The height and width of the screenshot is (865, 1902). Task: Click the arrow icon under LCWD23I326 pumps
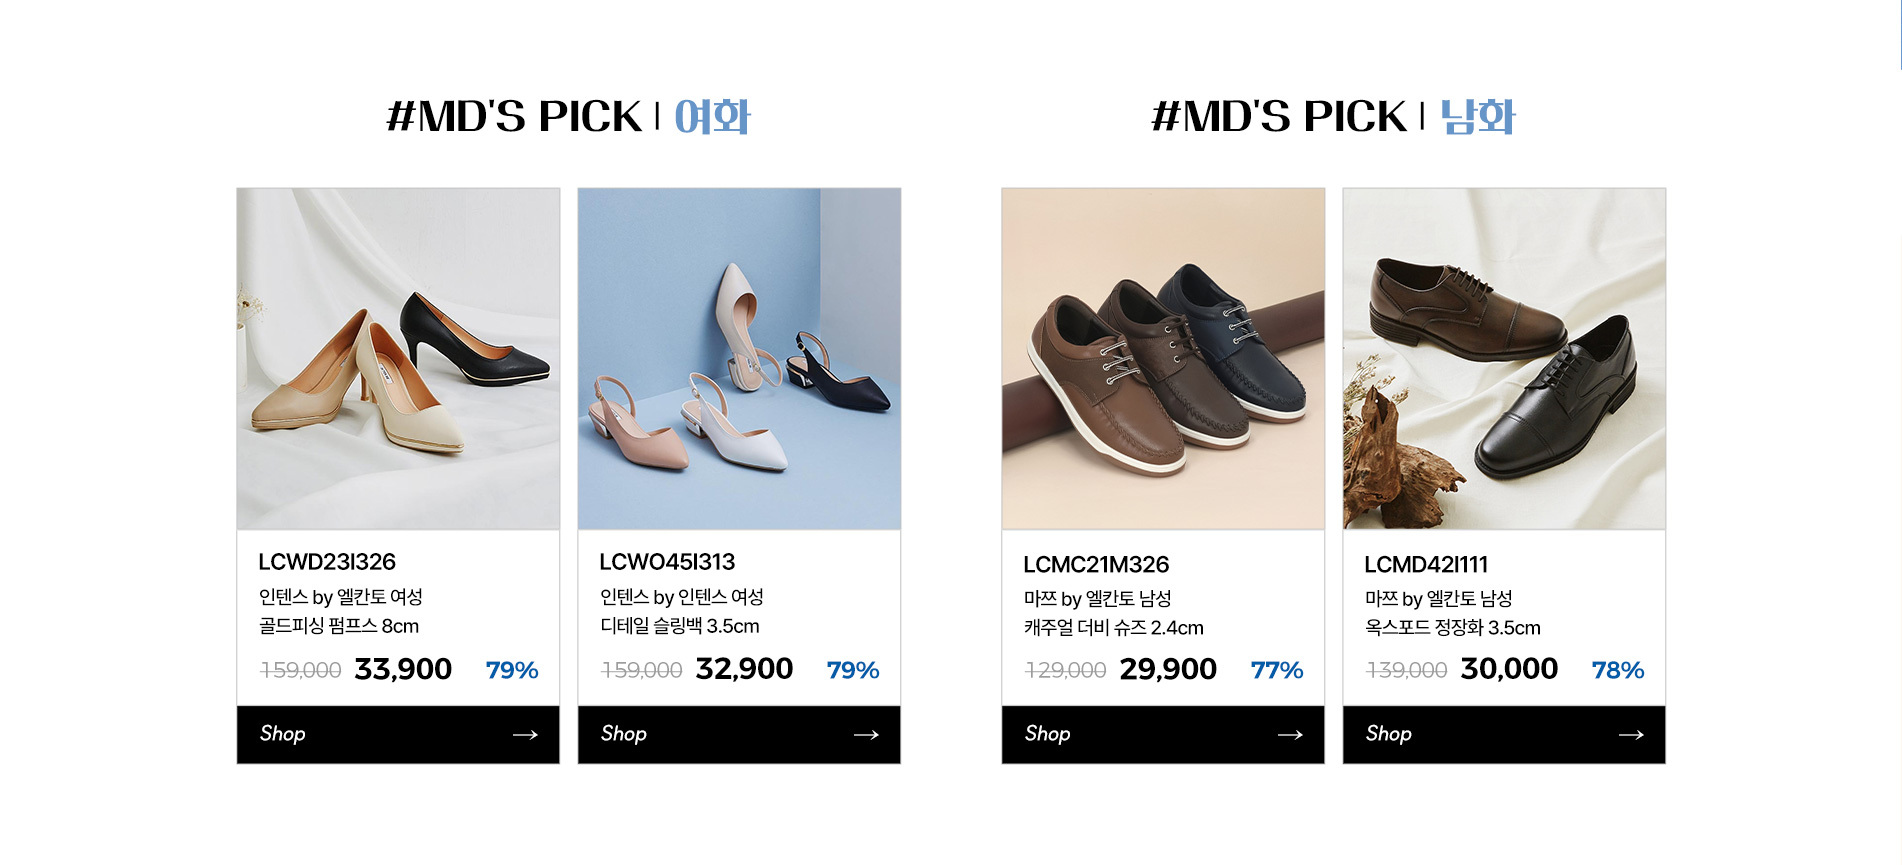(525, 735)
